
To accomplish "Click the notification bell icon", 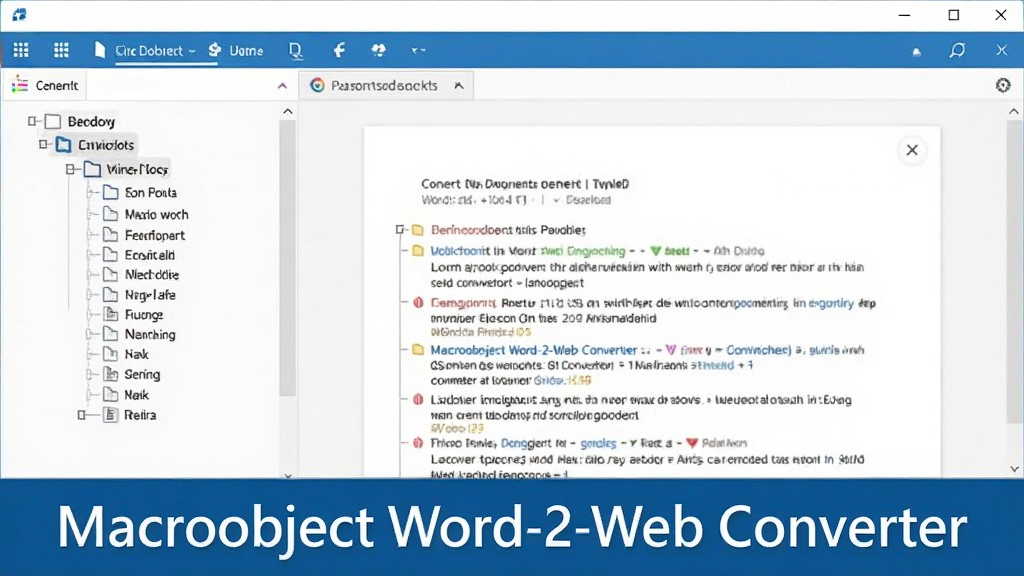I will (x=917, y=52).
